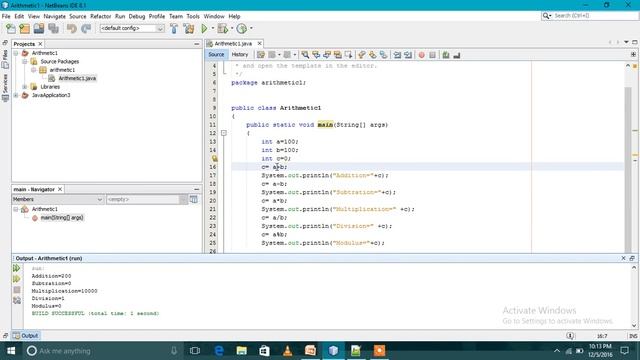The width and height of the screenshot is (640, 360).
Task: Start macro recording red button
Action: [x=422, y=55]
